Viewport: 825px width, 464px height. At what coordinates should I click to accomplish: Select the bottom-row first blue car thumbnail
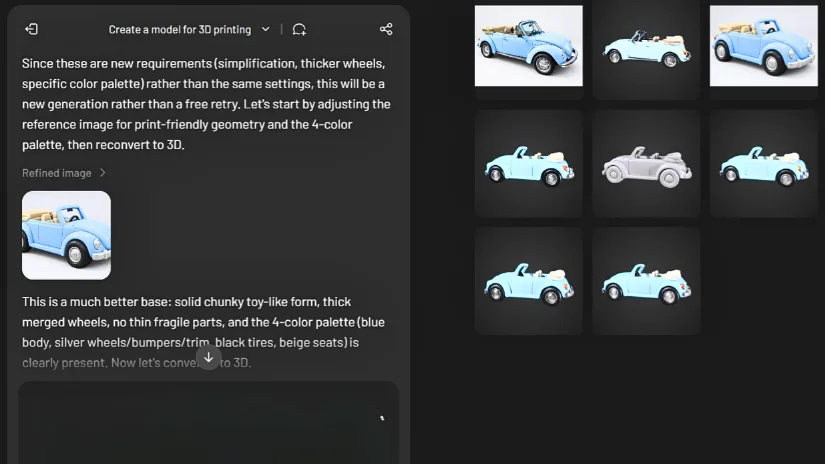[528, 281]
